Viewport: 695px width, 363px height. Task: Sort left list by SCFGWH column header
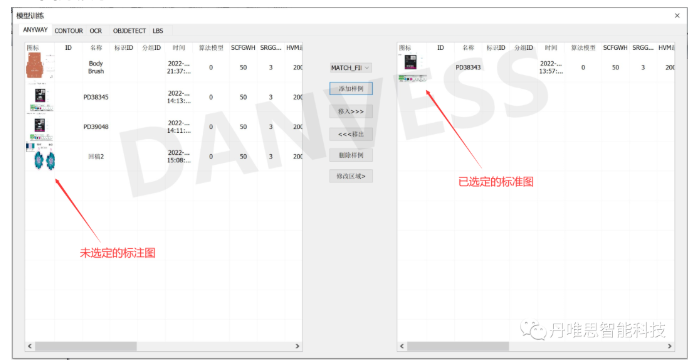click(243, 47)
